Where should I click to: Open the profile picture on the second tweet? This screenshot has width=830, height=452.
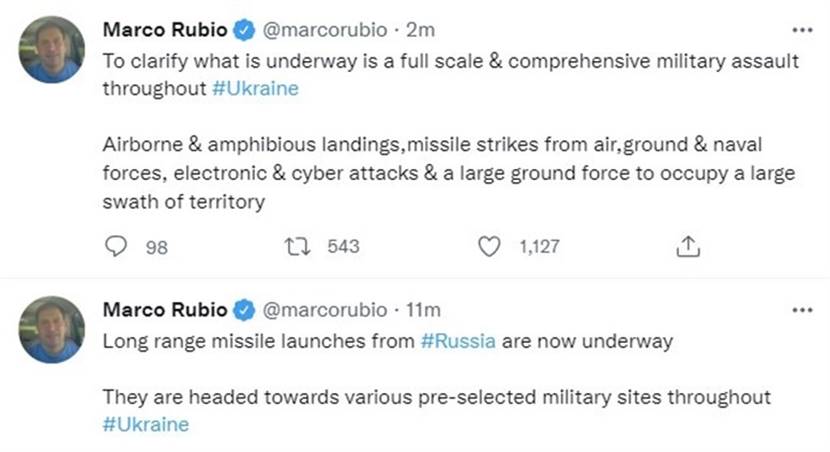pos(52,329)
